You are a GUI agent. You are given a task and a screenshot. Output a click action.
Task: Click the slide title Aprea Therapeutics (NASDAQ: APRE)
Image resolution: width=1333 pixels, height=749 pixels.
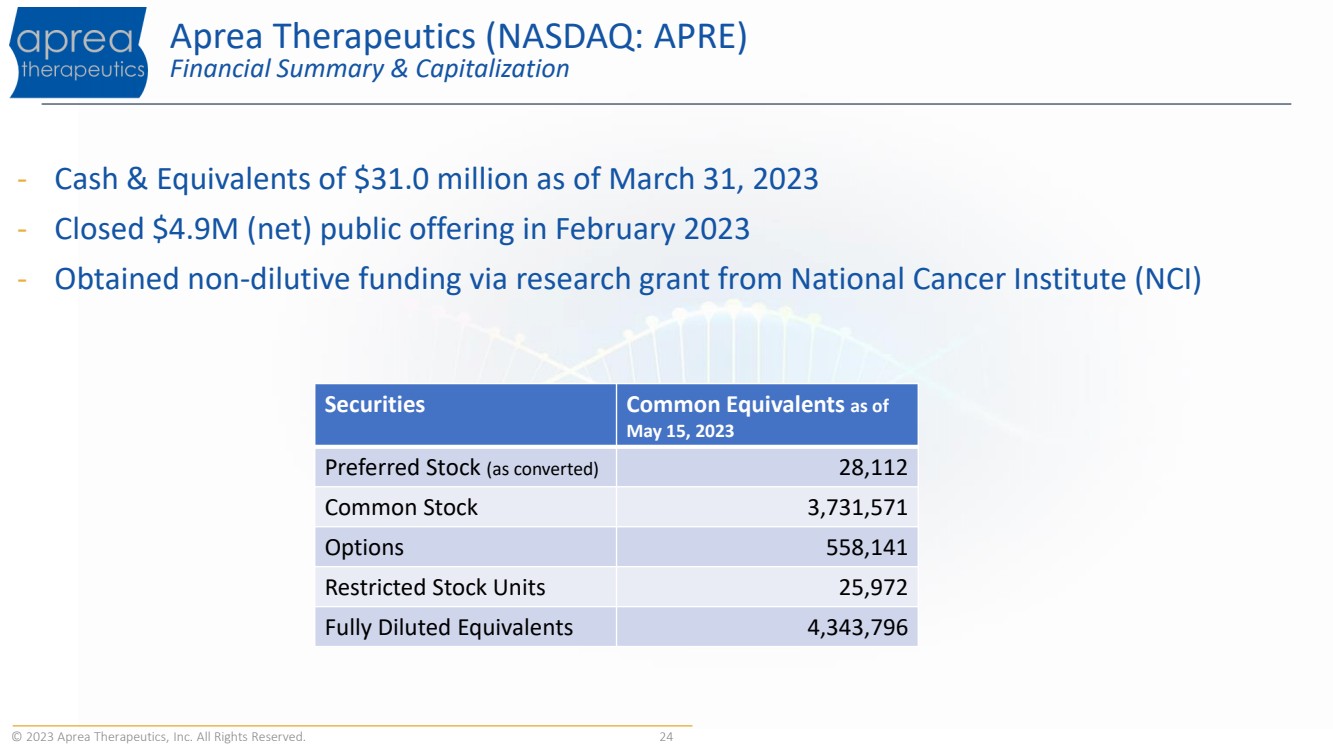click(x=458, y=37)
